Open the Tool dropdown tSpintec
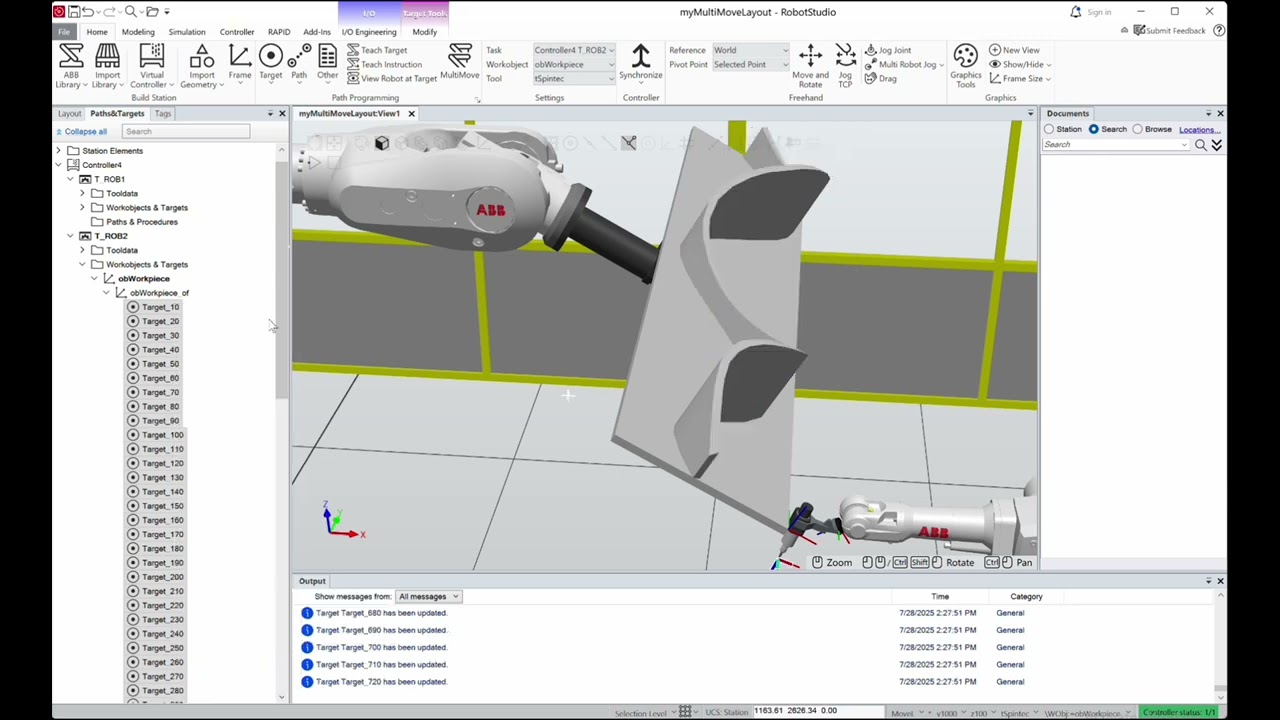The image size is (1280, 720). (574, 78)
